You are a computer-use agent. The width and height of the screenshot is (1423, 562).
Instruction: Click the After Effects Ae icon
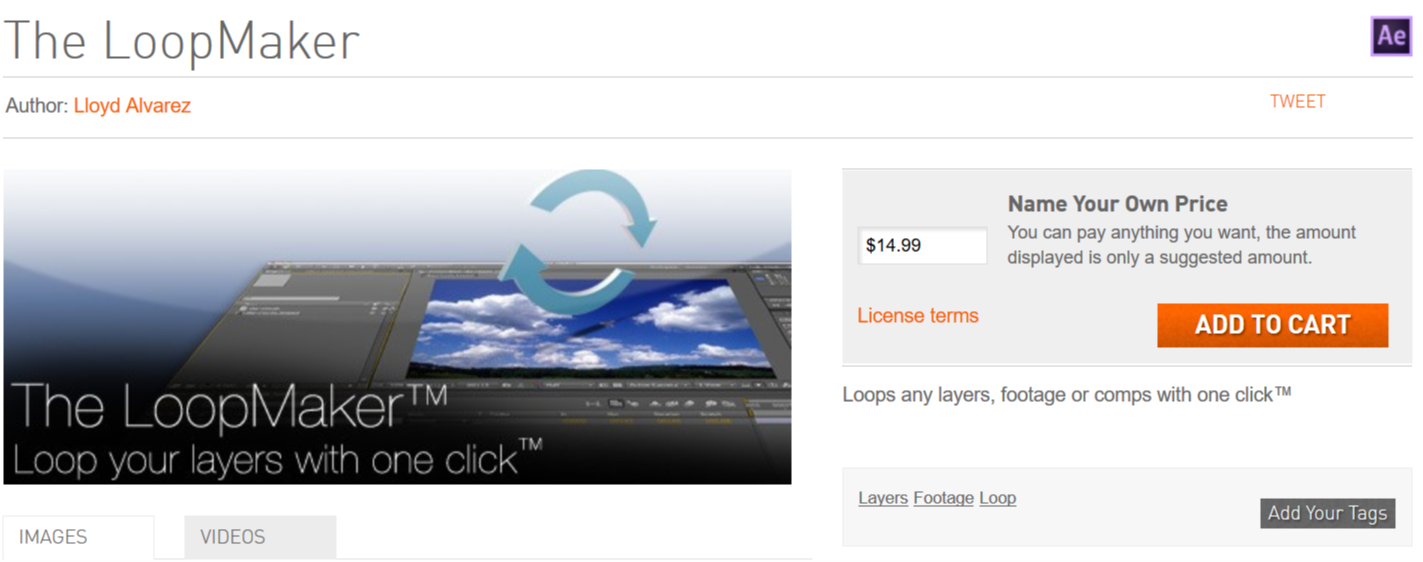1391,36
